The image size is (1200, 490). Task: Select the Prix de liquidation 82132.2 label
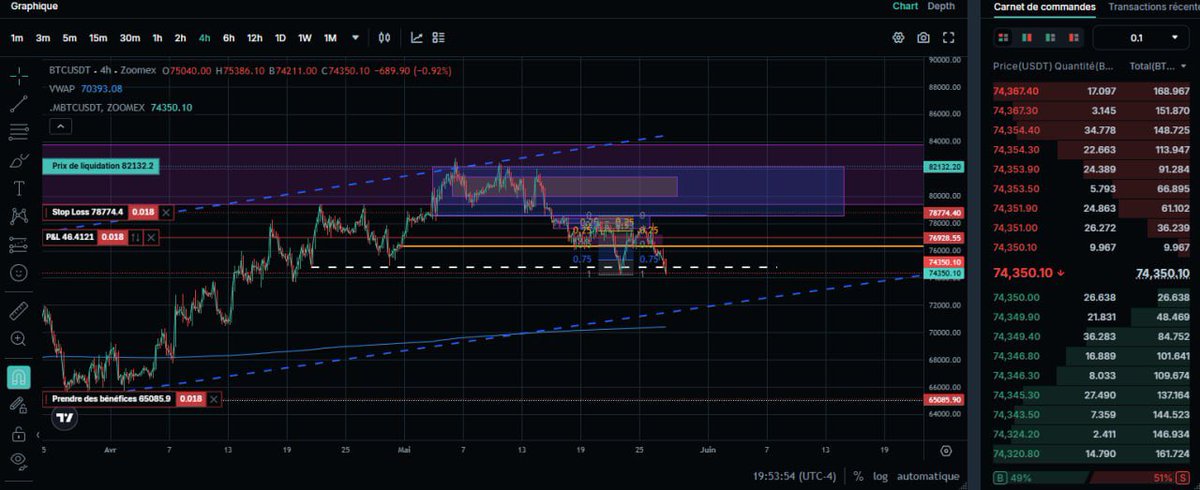100,166
